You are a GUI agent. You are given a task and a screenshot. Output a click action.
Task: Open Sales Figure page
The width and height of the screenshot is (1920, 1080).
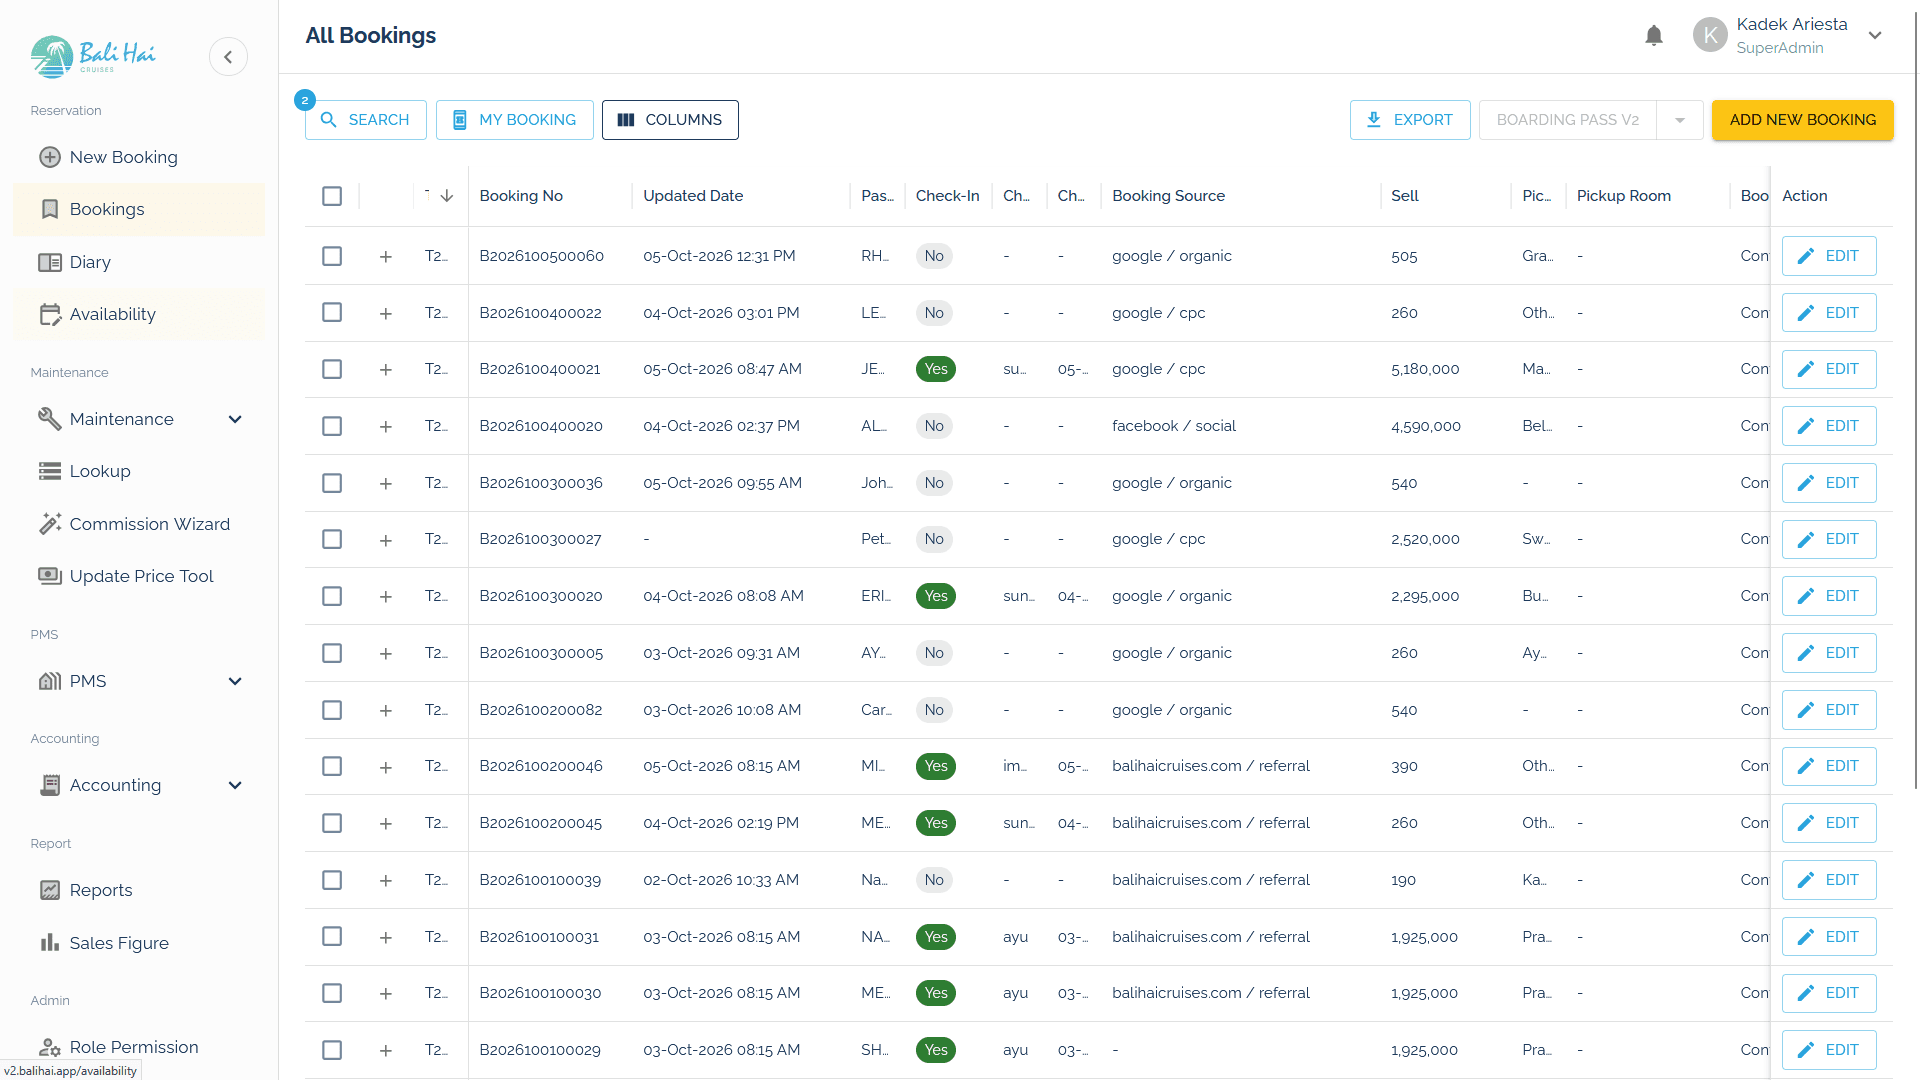click(x=139, y=943)
